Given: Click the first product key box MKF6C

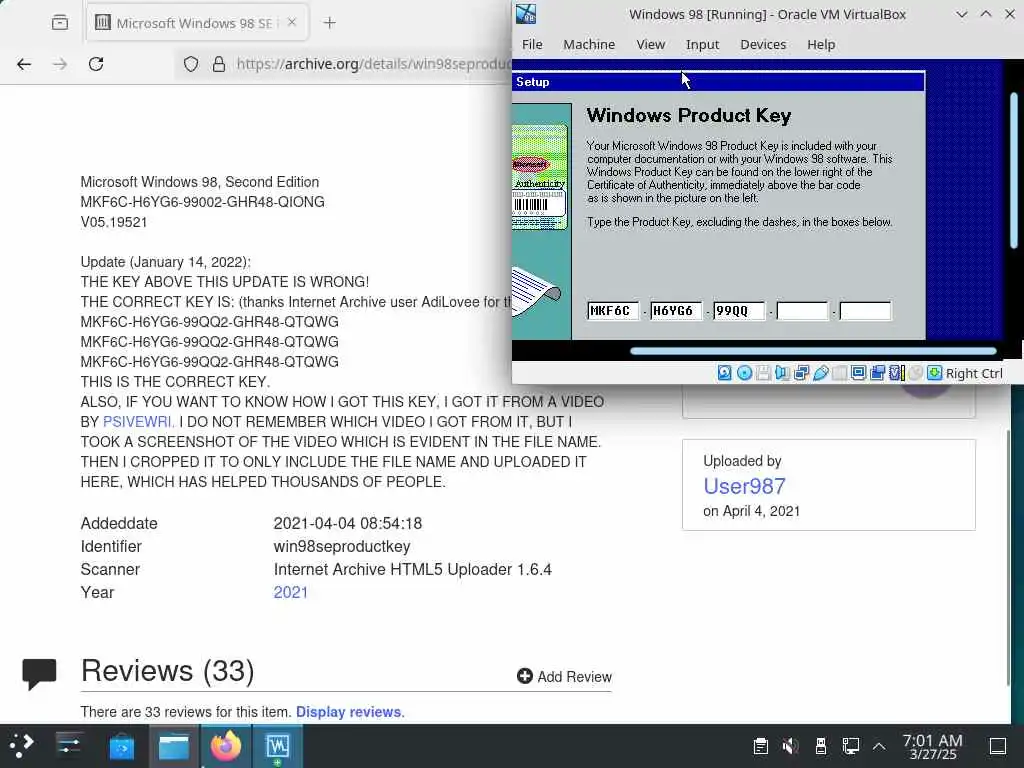Looking at the screenshot, I should point(613,311).
